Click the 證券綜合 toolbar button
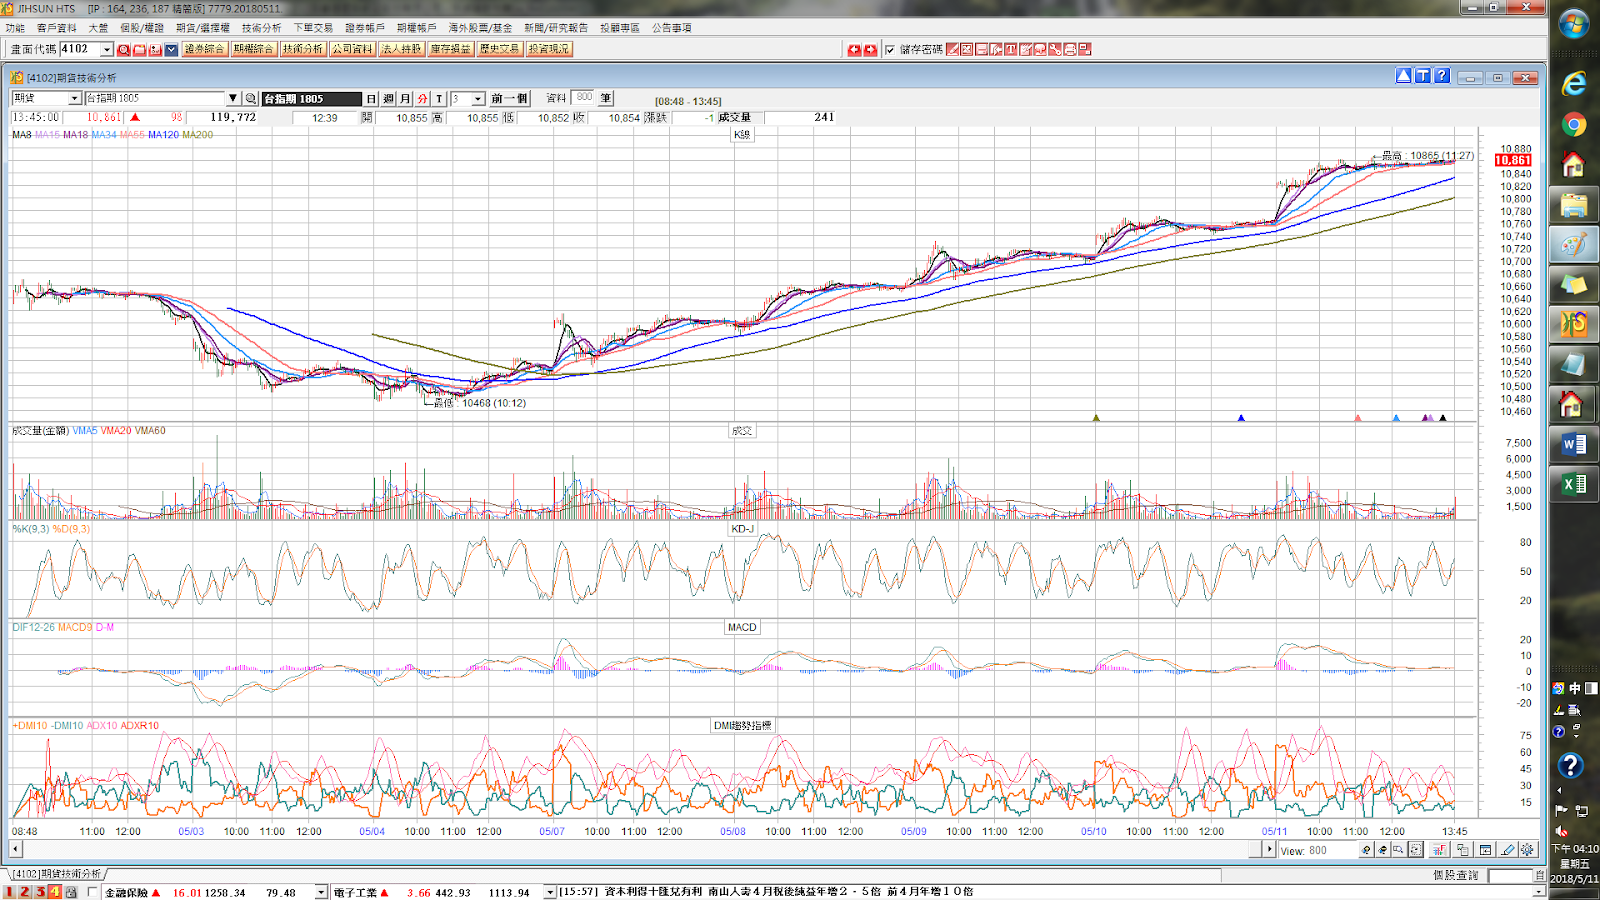Image resolution: width=1600 pixels, height=900 pixels. coord(204,49)
